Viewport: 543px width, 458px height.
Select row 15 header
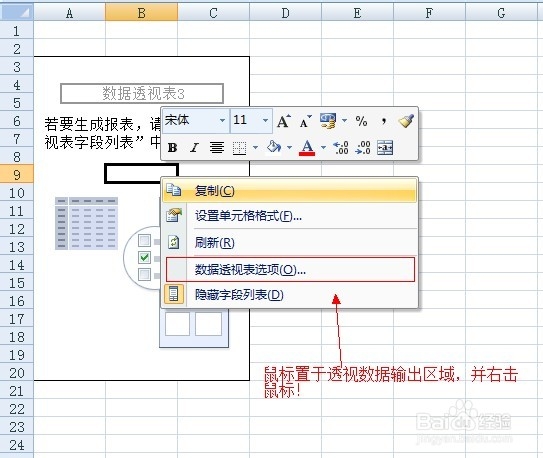pyautogui.click(x=17, y=283)
